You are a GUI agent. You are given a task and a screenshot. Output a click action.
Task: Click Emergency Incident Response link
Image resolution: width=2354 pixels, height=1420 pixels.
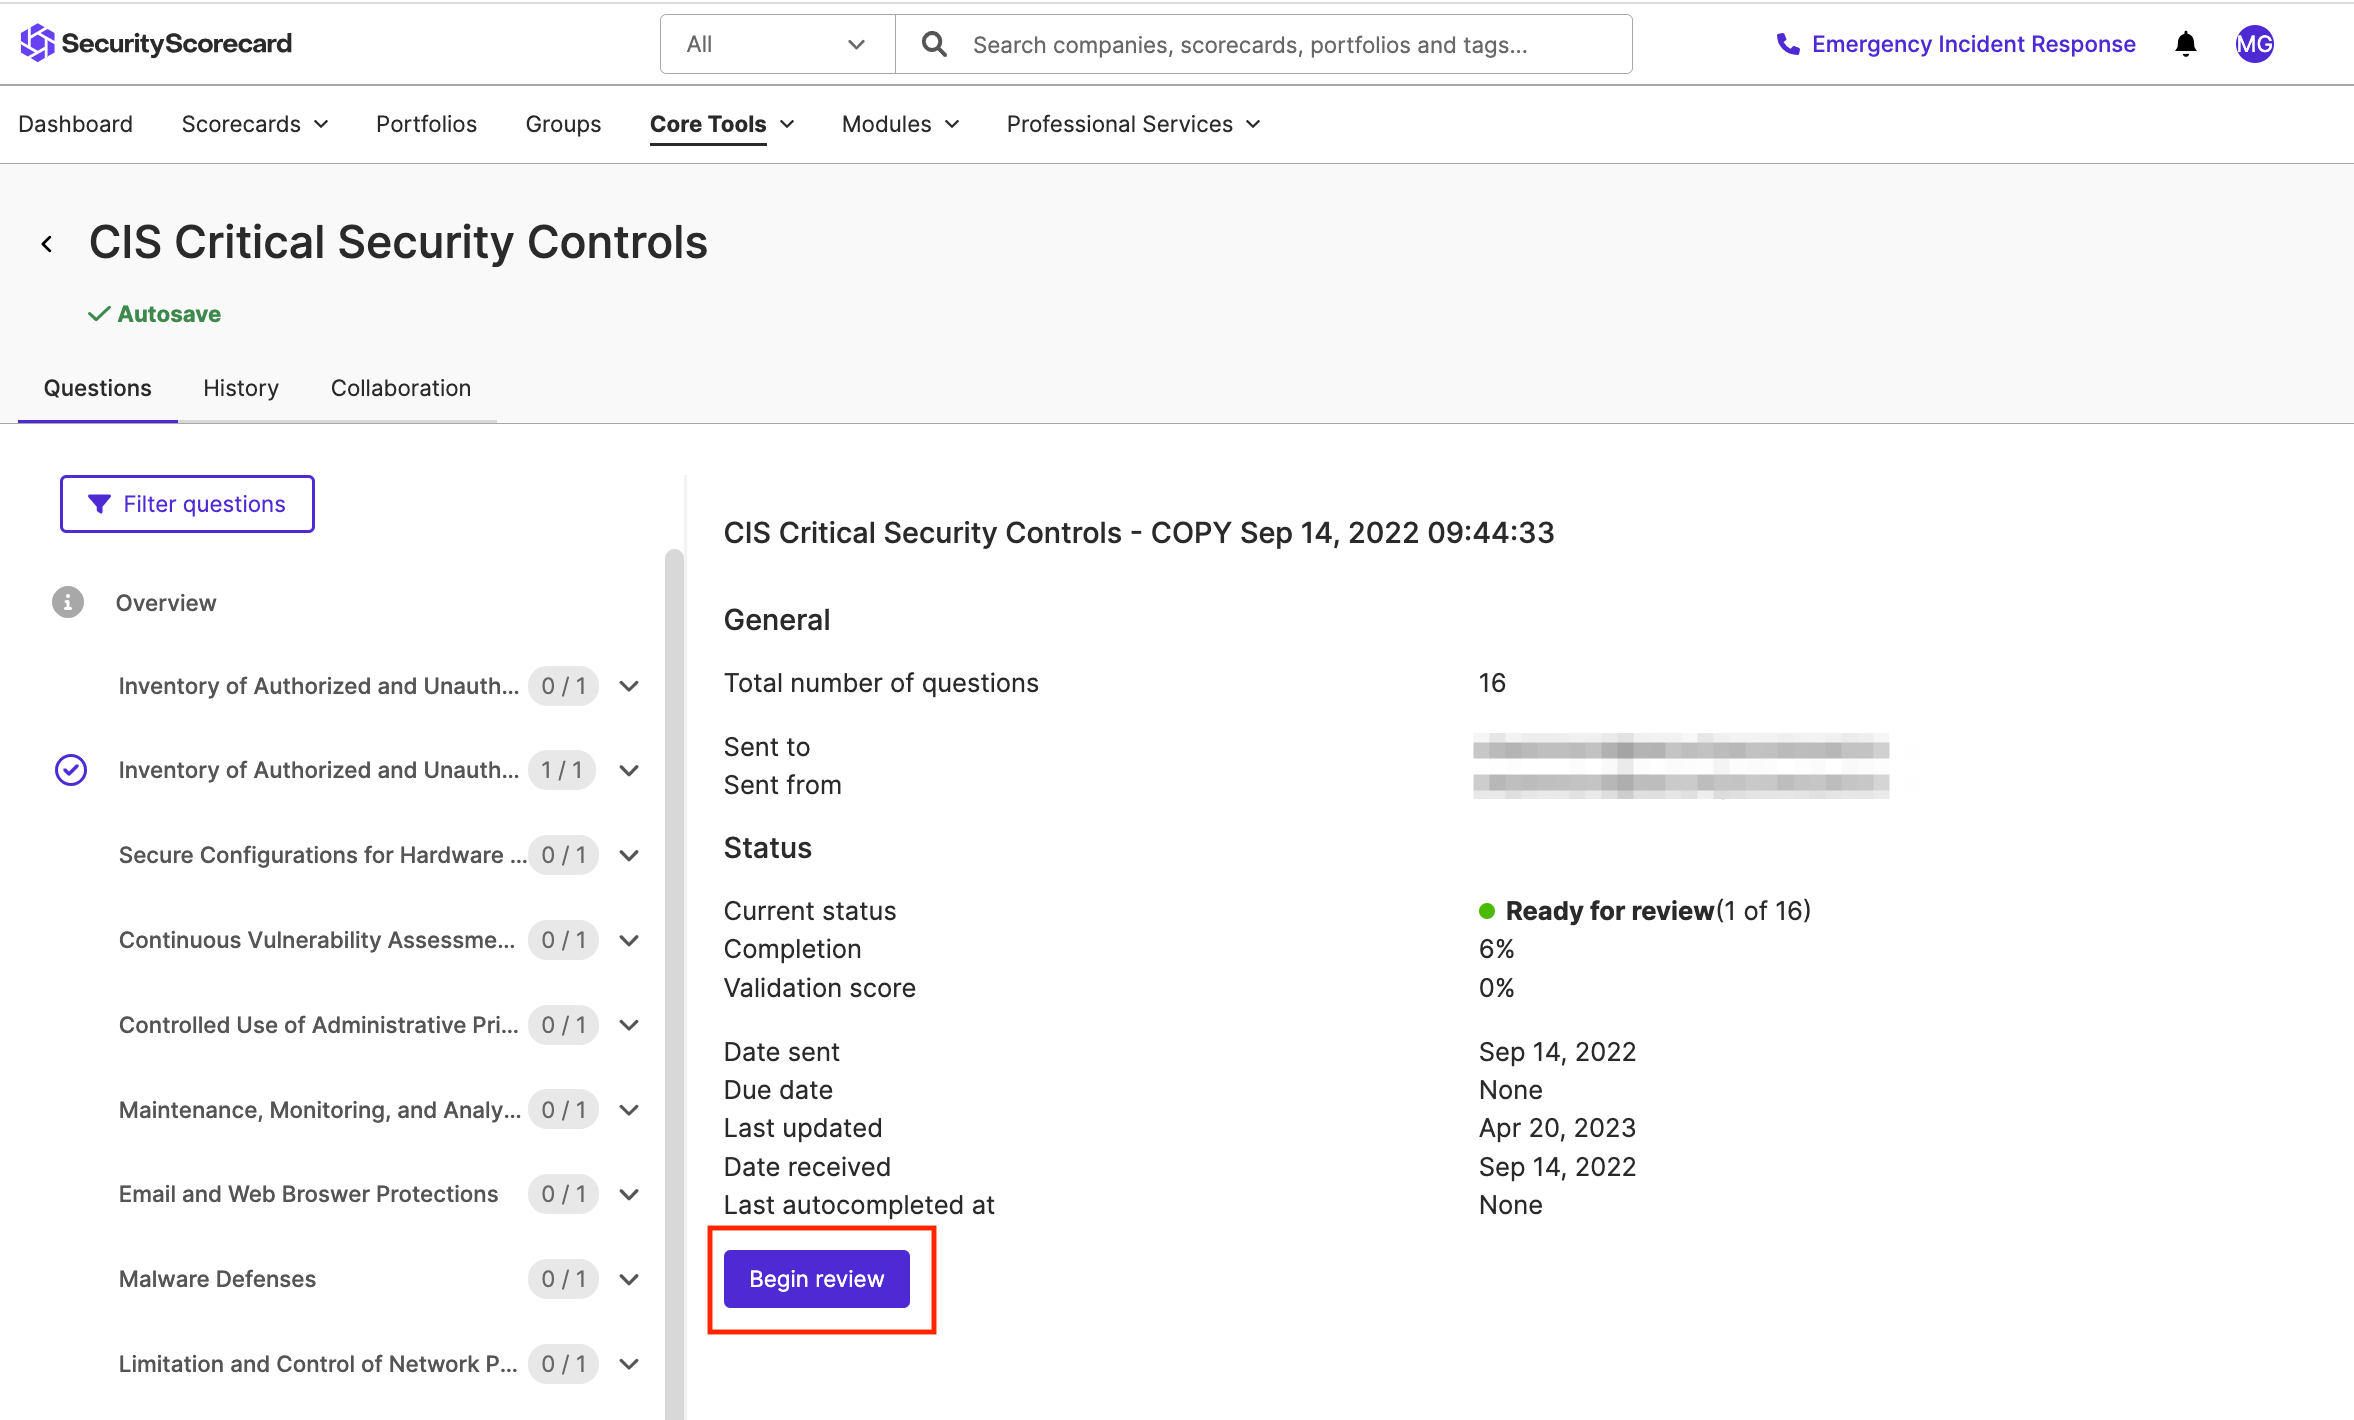(x=1973, y=44)
